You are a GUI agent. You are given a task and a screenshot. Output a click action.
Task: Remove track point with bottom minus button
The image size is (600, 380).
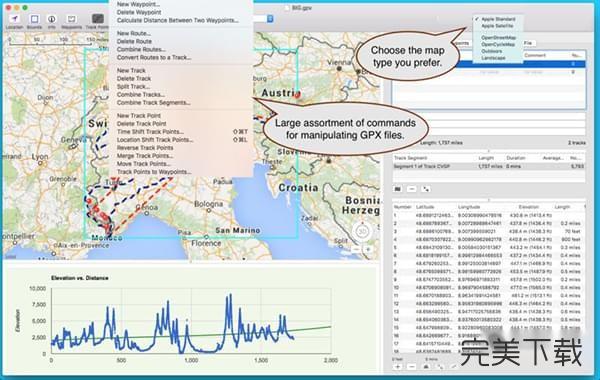pyautogui.click(x=412, y=367)
